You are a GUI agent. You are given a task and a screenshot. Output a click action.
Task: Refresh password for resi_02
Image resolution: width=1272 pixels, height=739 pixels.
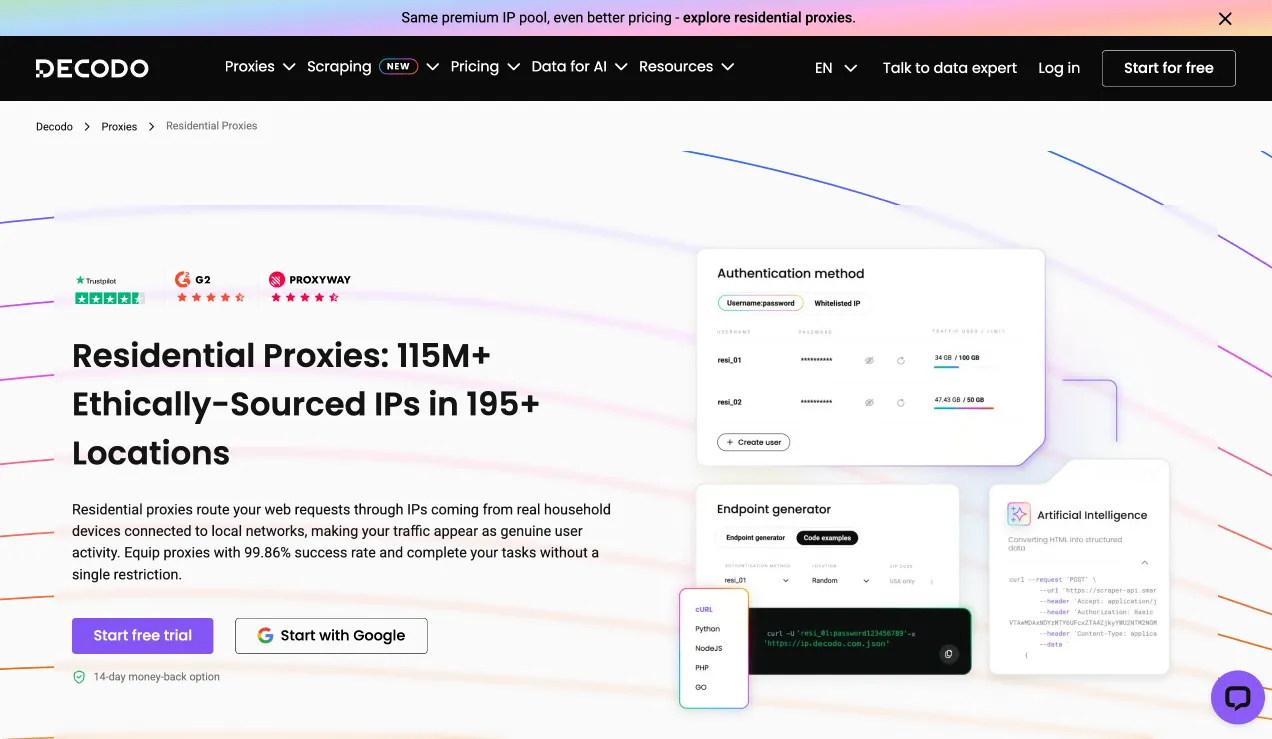901,402
